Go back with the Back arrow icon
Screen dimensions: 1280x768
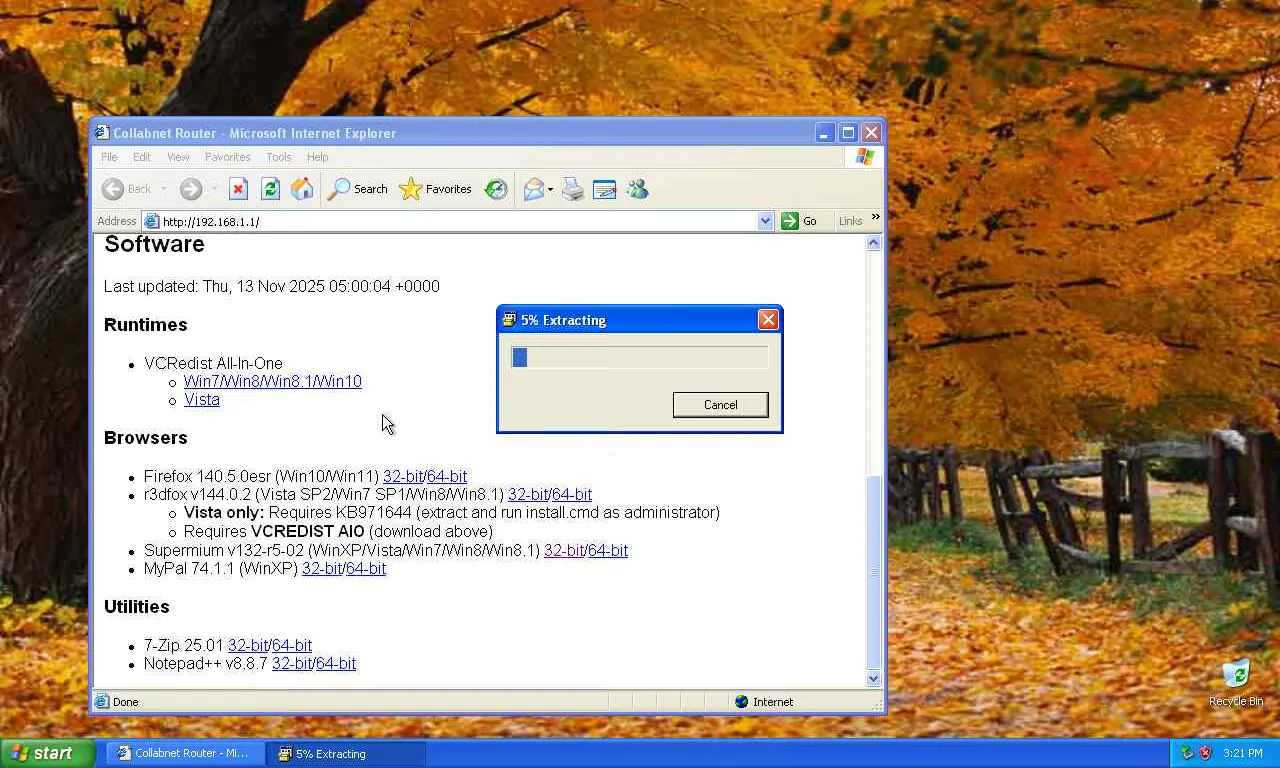point(113,189)
